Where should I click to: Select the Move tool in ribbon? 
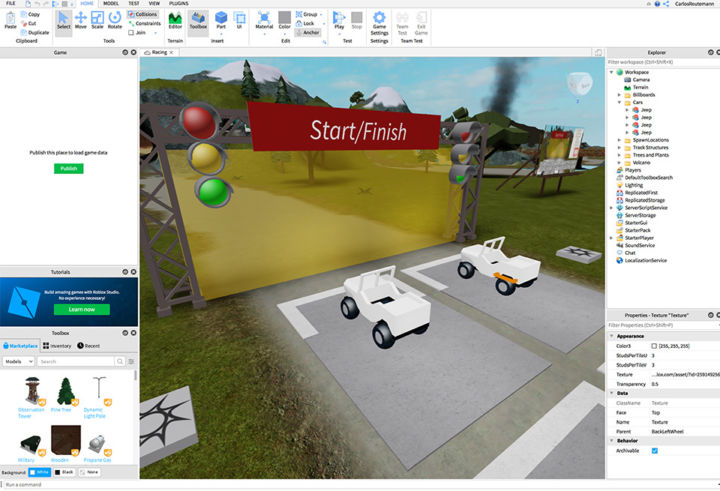[x=81, y=20]
